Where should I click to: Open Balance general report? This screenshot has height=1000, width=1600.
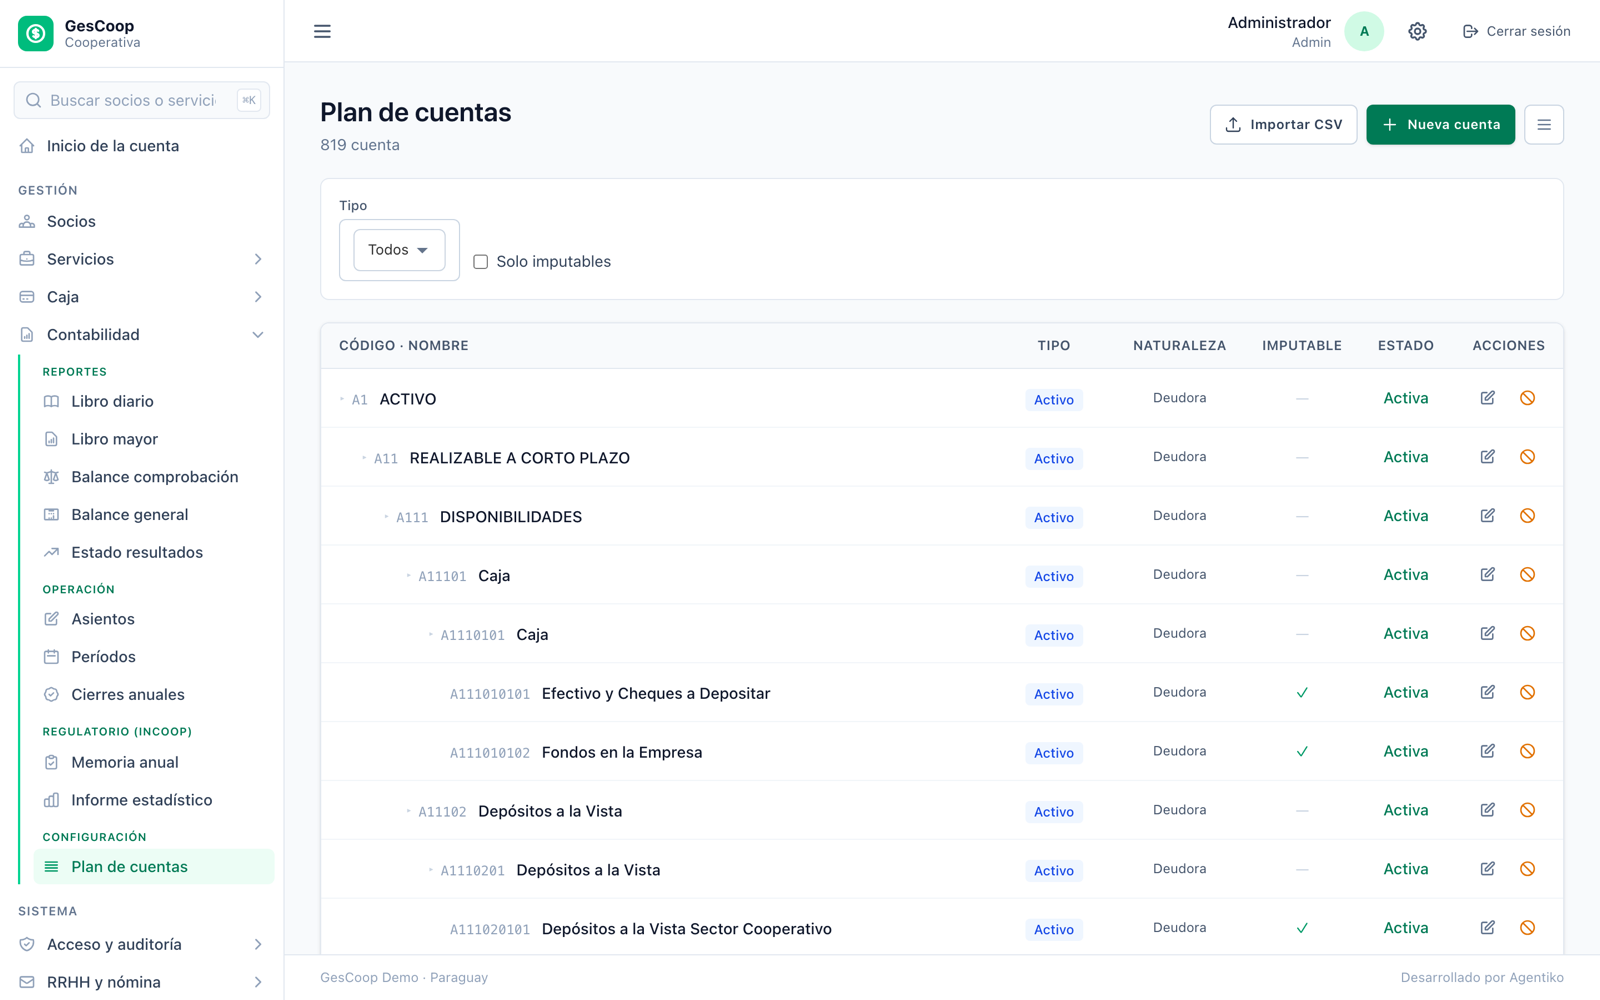tap(154, 515)
